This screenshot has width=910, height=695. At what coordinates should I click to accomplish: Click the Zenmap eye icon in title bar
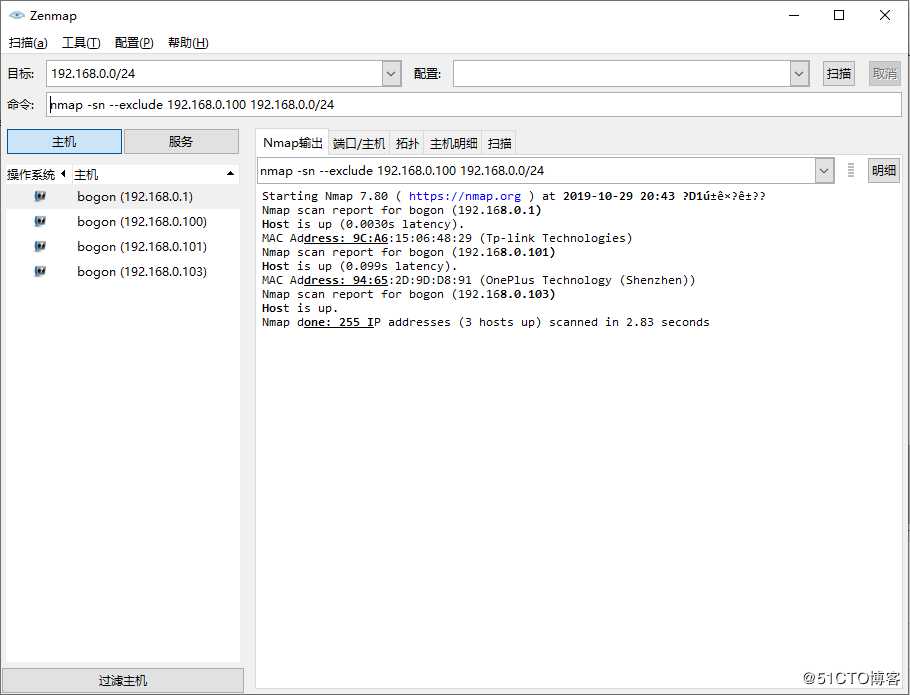click(17, 15)
